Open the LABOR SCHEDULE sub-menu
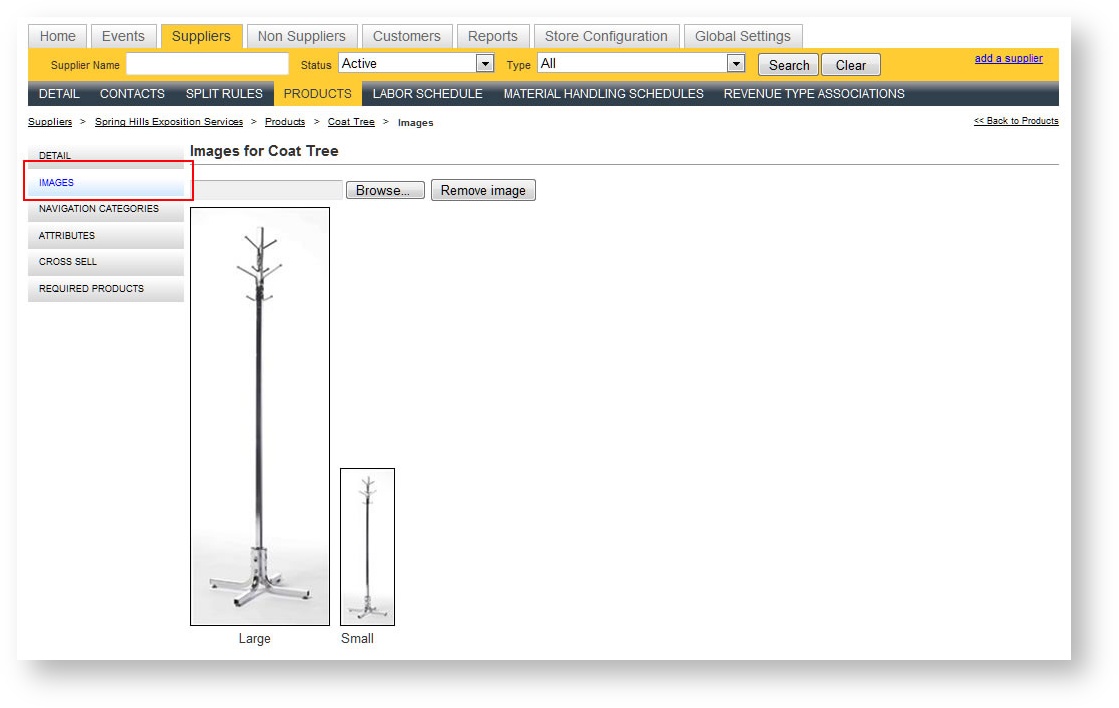The width and height of the screenshot is (1119, 708). click(427, 94)
